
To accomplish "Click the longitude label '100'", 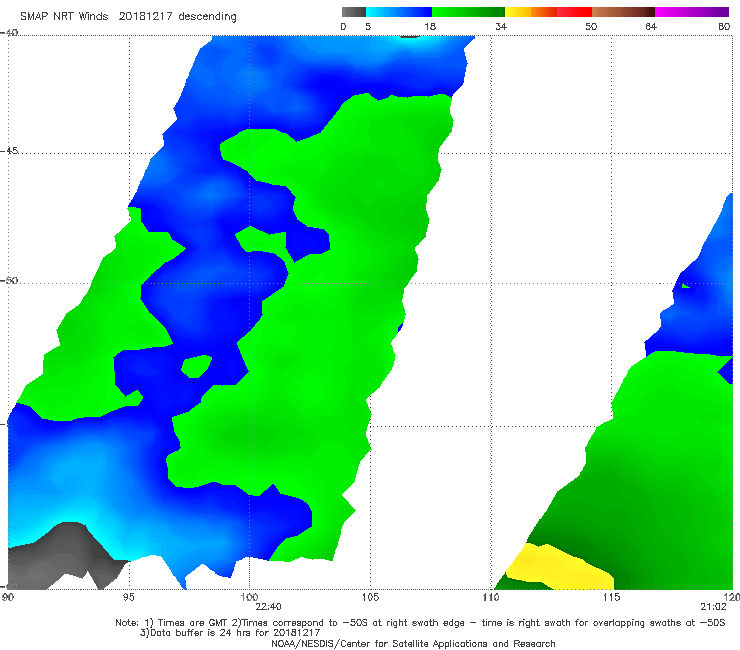I will pos(249,597).
